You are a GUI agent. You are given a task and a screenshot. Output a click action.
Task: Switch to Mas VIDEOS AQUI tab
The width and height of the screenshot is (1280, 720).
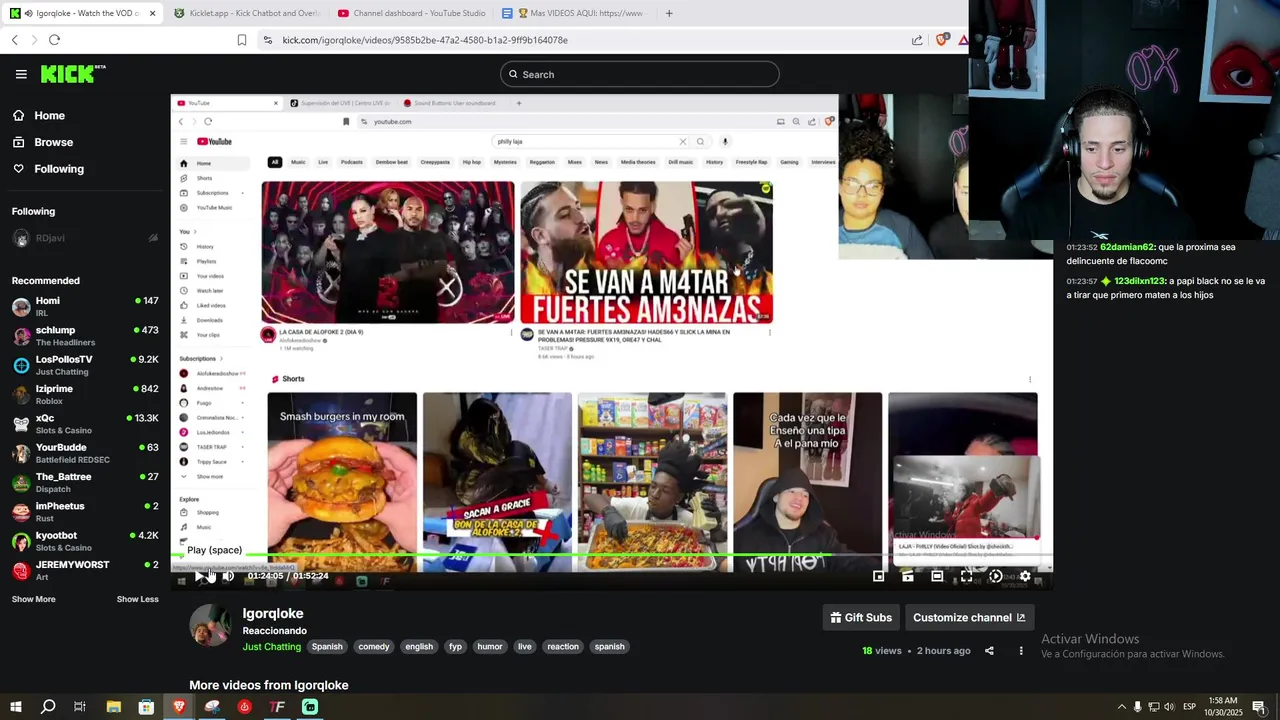(x=574, y=13)
